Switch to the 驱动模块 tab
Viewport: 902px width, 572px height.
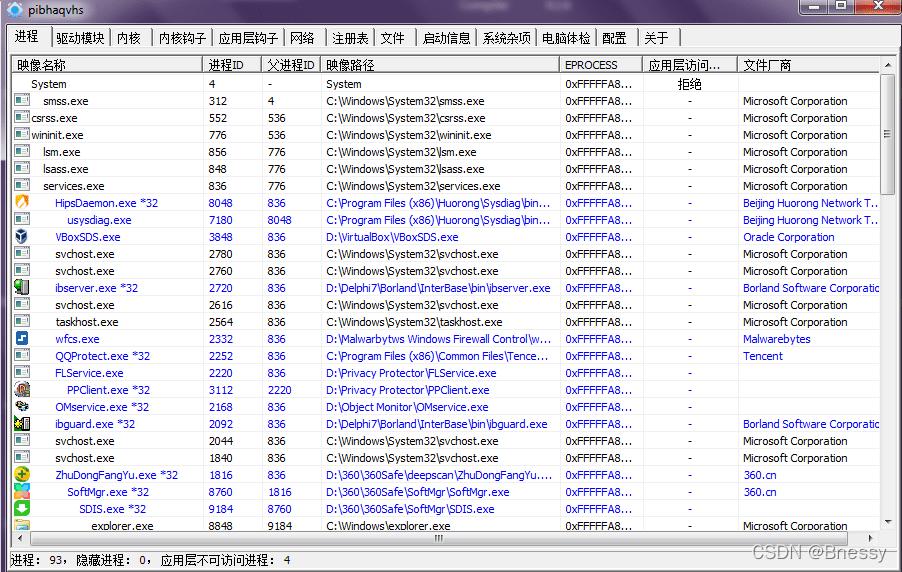[80, 38]
